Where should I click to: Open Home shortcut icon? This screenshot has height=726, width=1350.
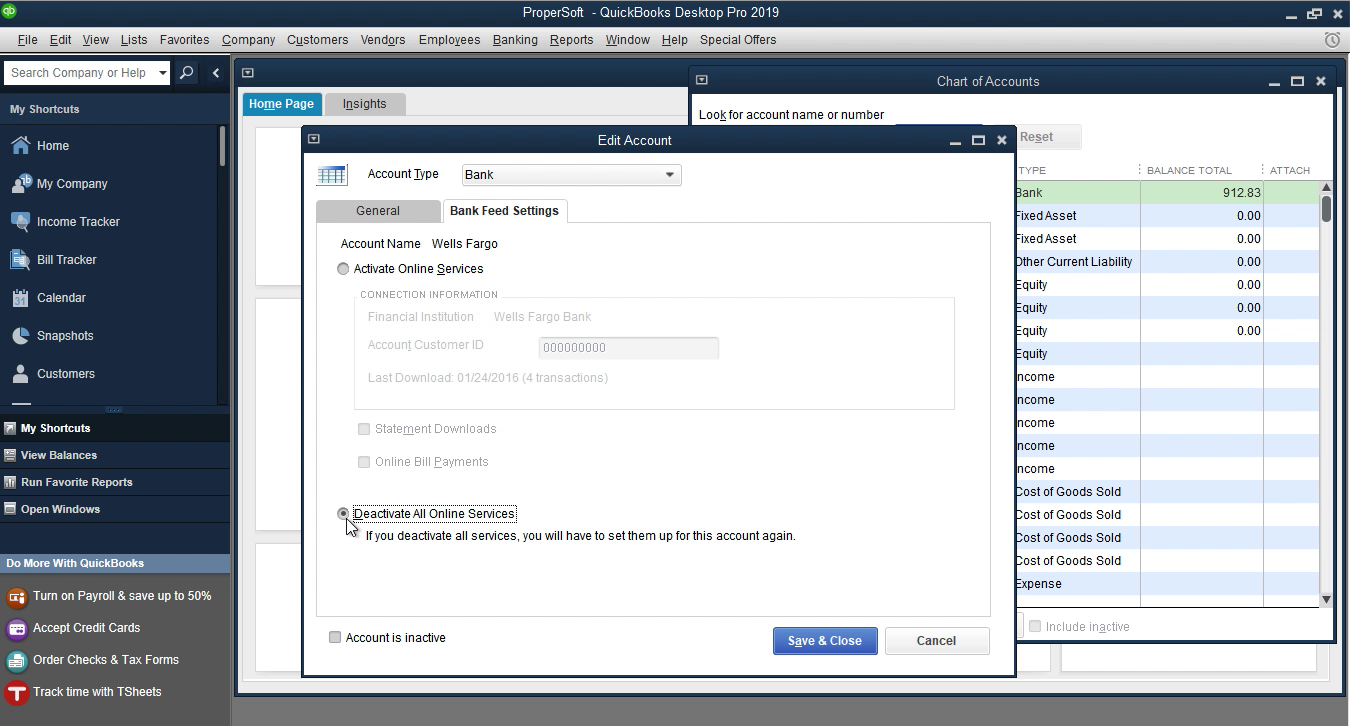click(x=20, y=146)
